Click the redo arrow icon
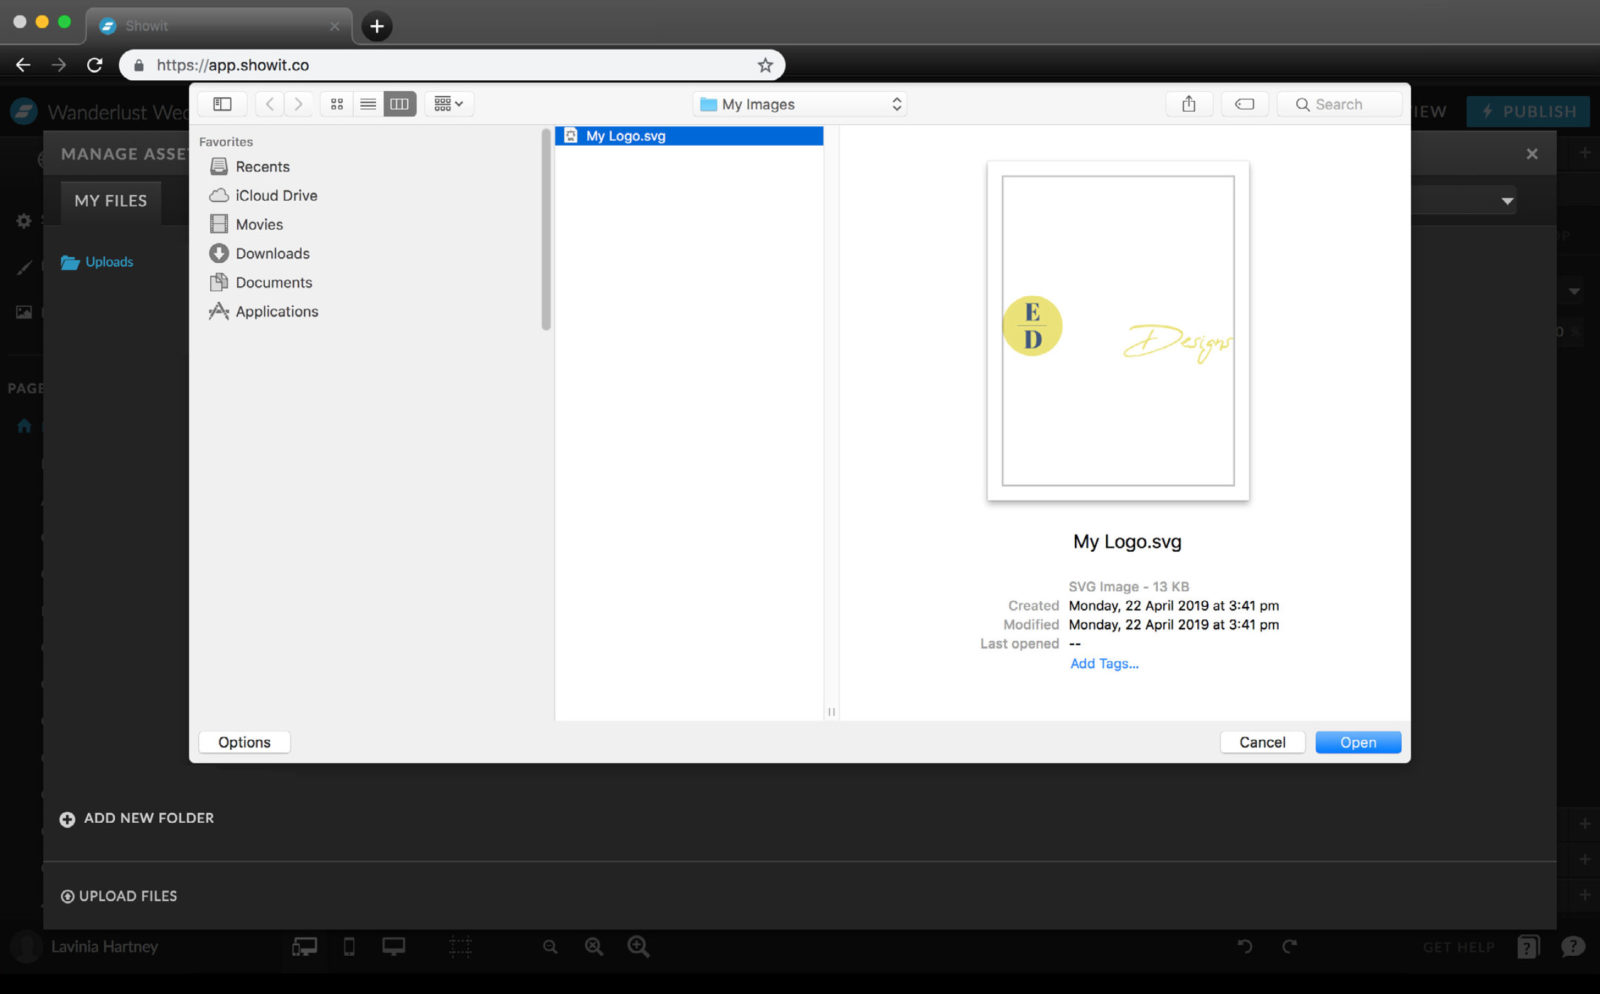1600x994 pixels. tap(1290, 946)
